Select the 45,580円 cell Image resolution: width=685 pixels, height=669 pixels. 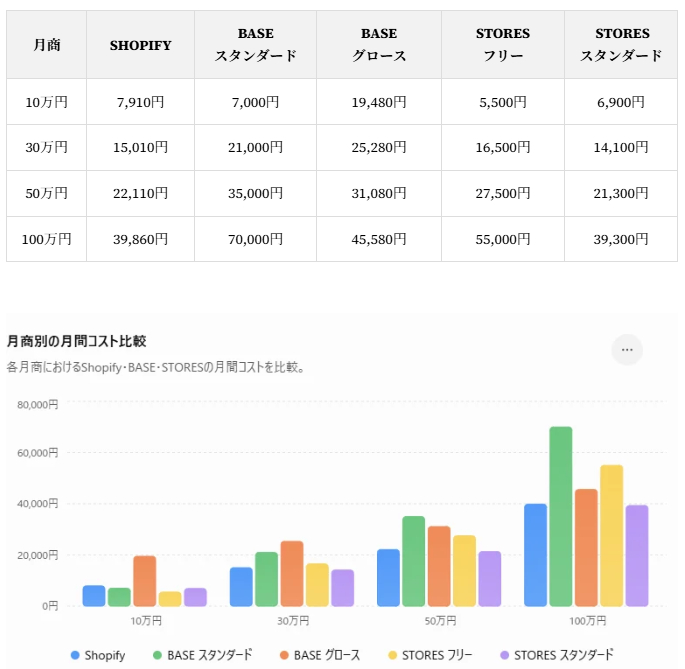379,239
